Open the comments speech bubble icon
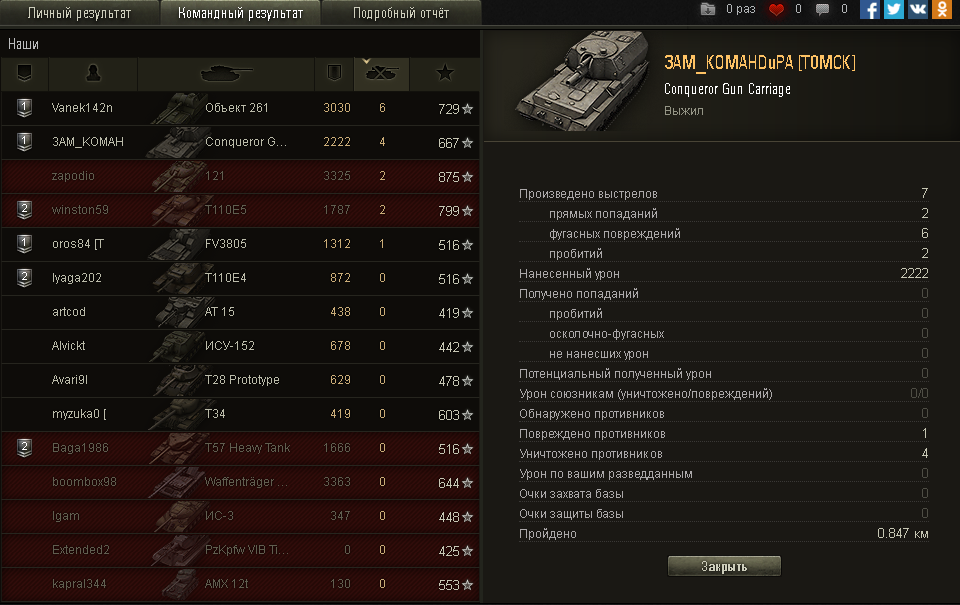This screenshot has width=960, height=605. click(x=822, y=9)
